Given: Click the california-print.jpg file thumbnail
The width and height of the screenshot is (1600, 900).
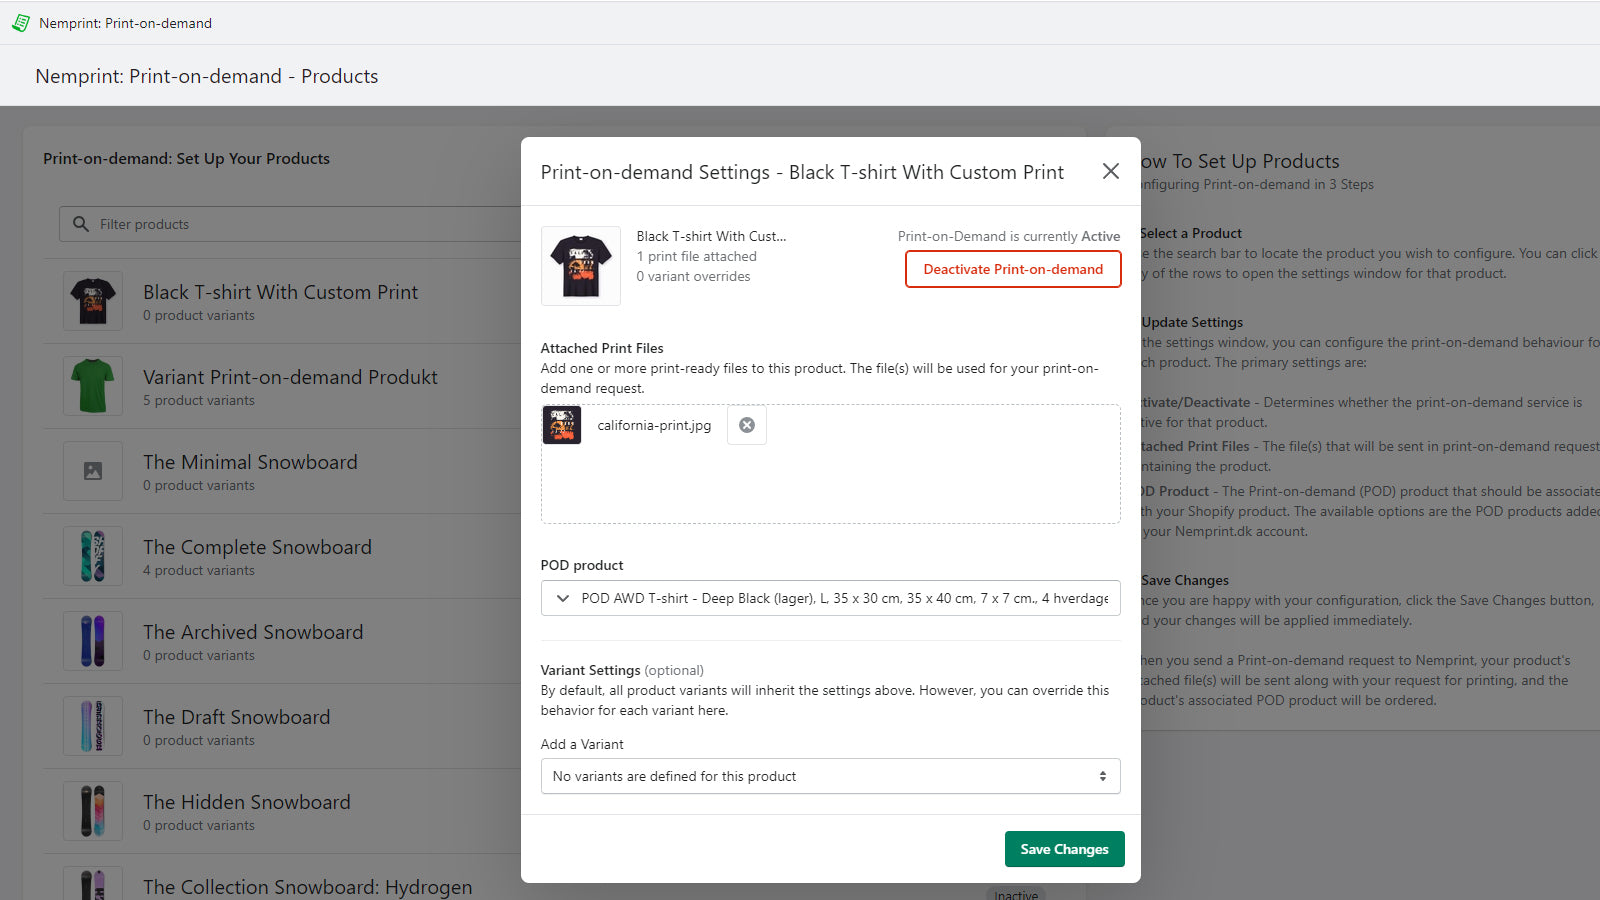Looking at the screenshot, I should (562, 425).
